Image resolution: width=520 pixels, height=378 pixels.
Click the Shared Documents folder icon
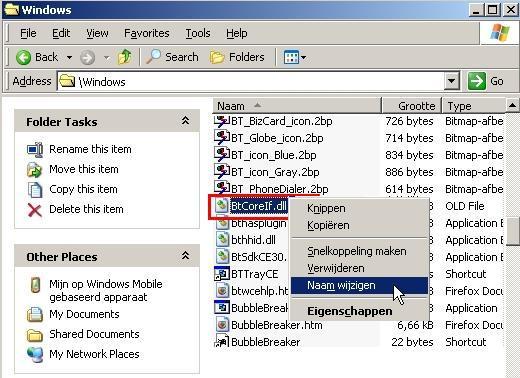tap(35, 335)
